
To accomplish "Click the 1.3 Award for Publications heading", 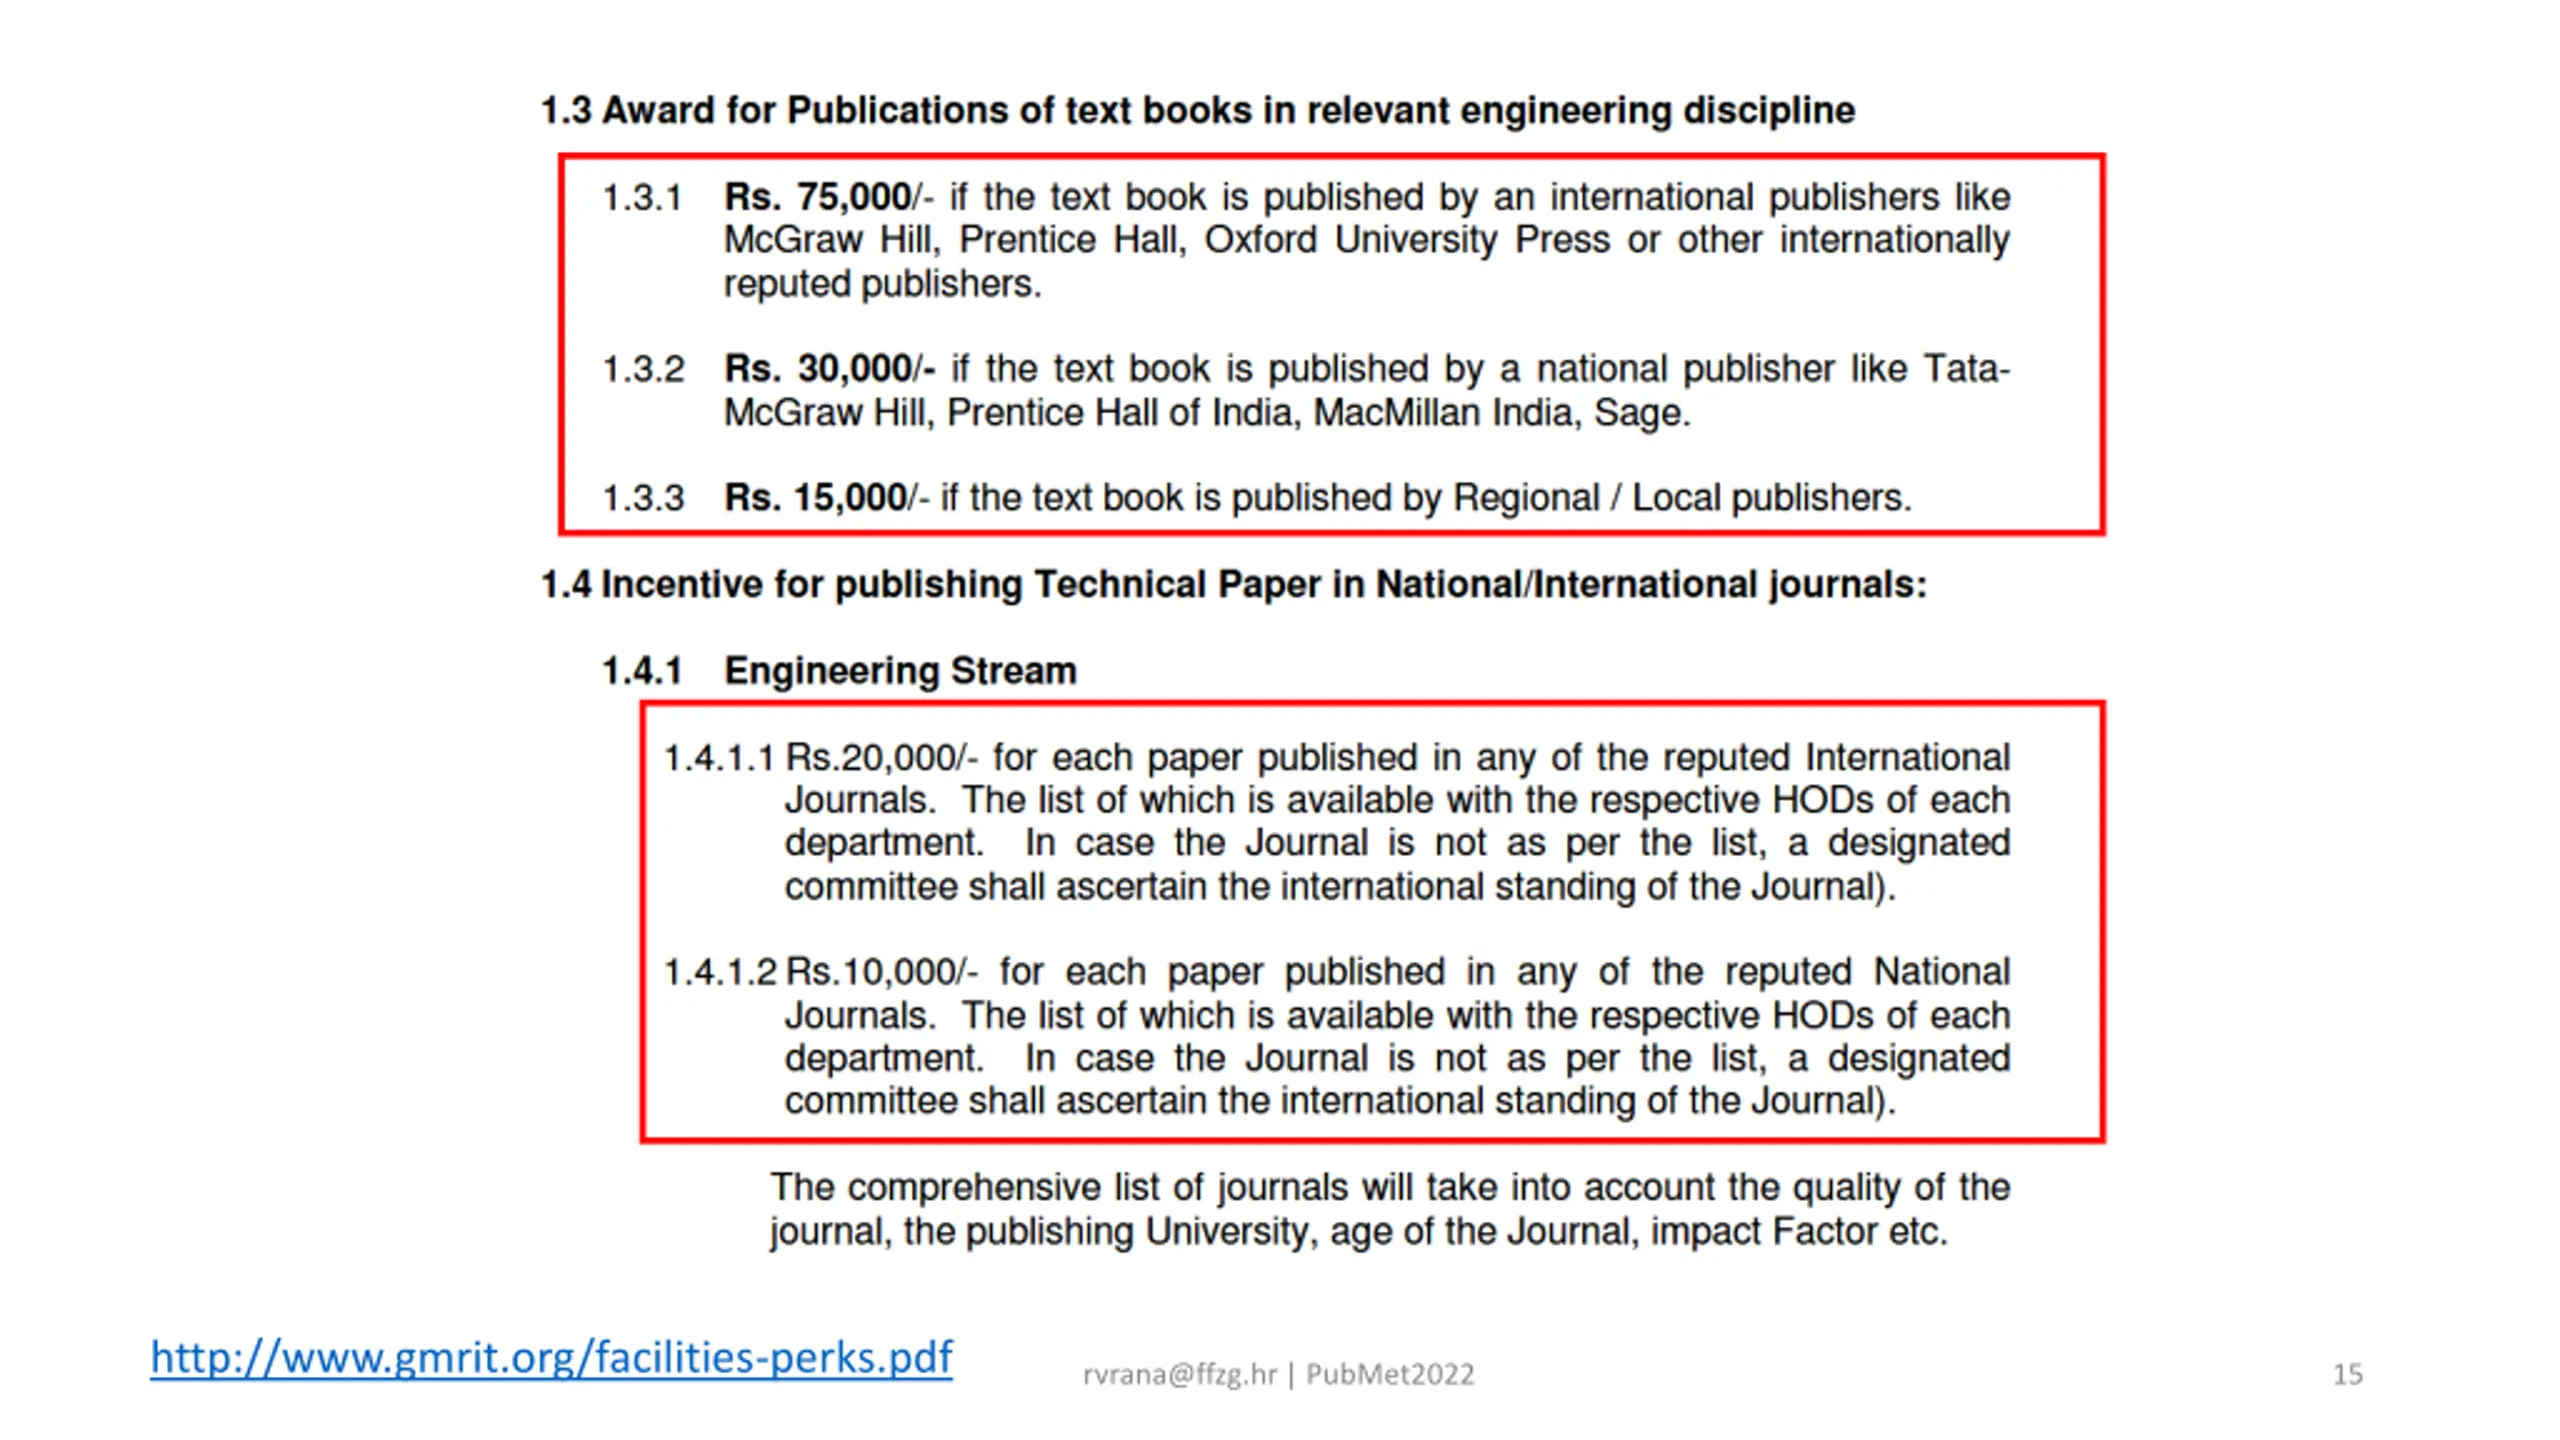I will coord(1197,110).
